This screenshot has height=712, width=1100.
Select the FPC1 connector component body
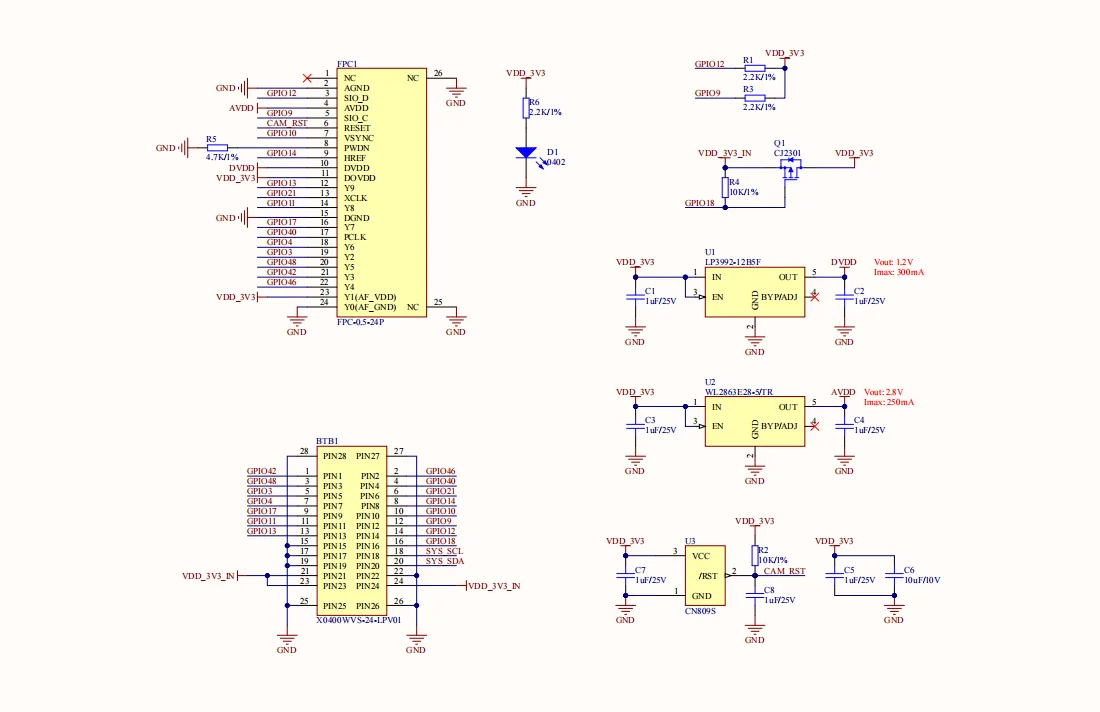point(381,192)
